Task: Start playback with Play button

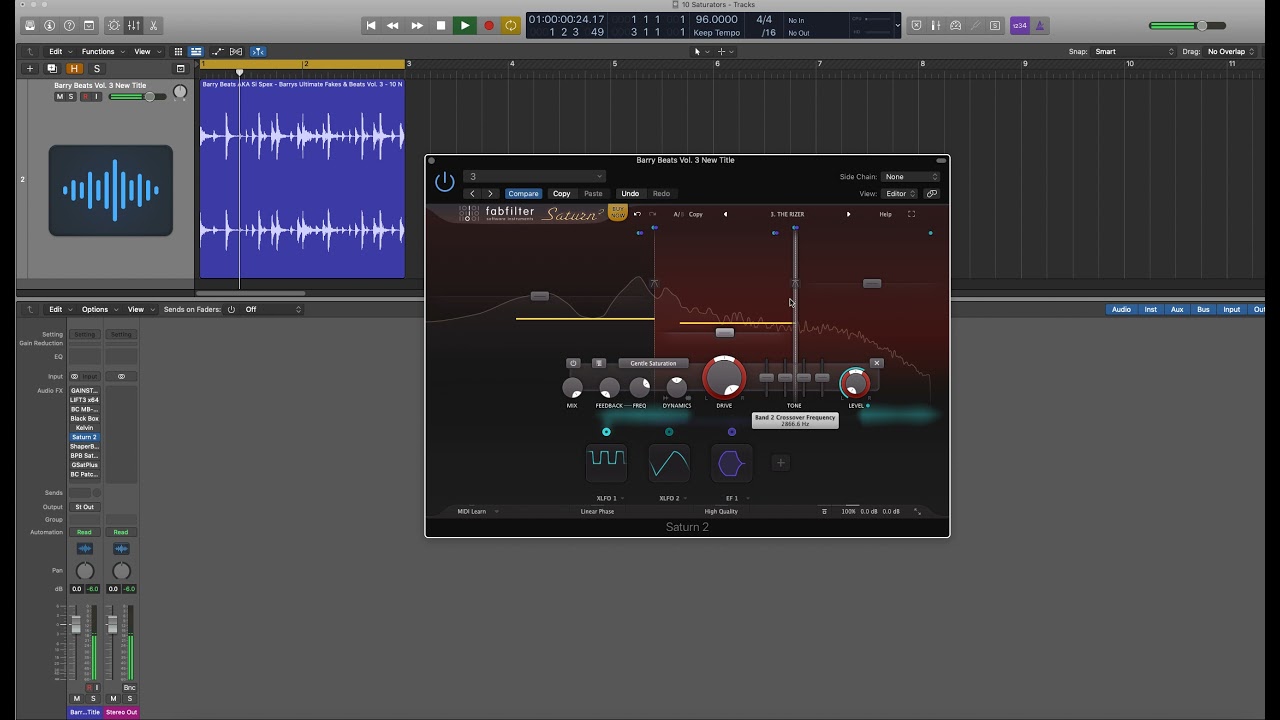Action: pos(464,26)
